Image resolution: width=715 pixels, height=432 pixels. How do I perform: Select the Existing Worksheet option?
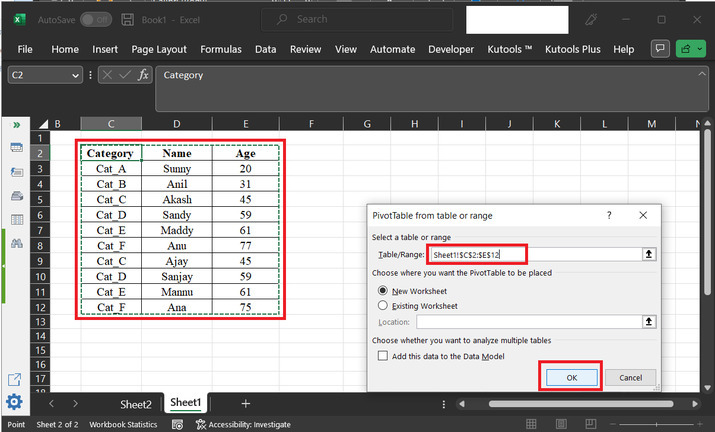[382, 305]
